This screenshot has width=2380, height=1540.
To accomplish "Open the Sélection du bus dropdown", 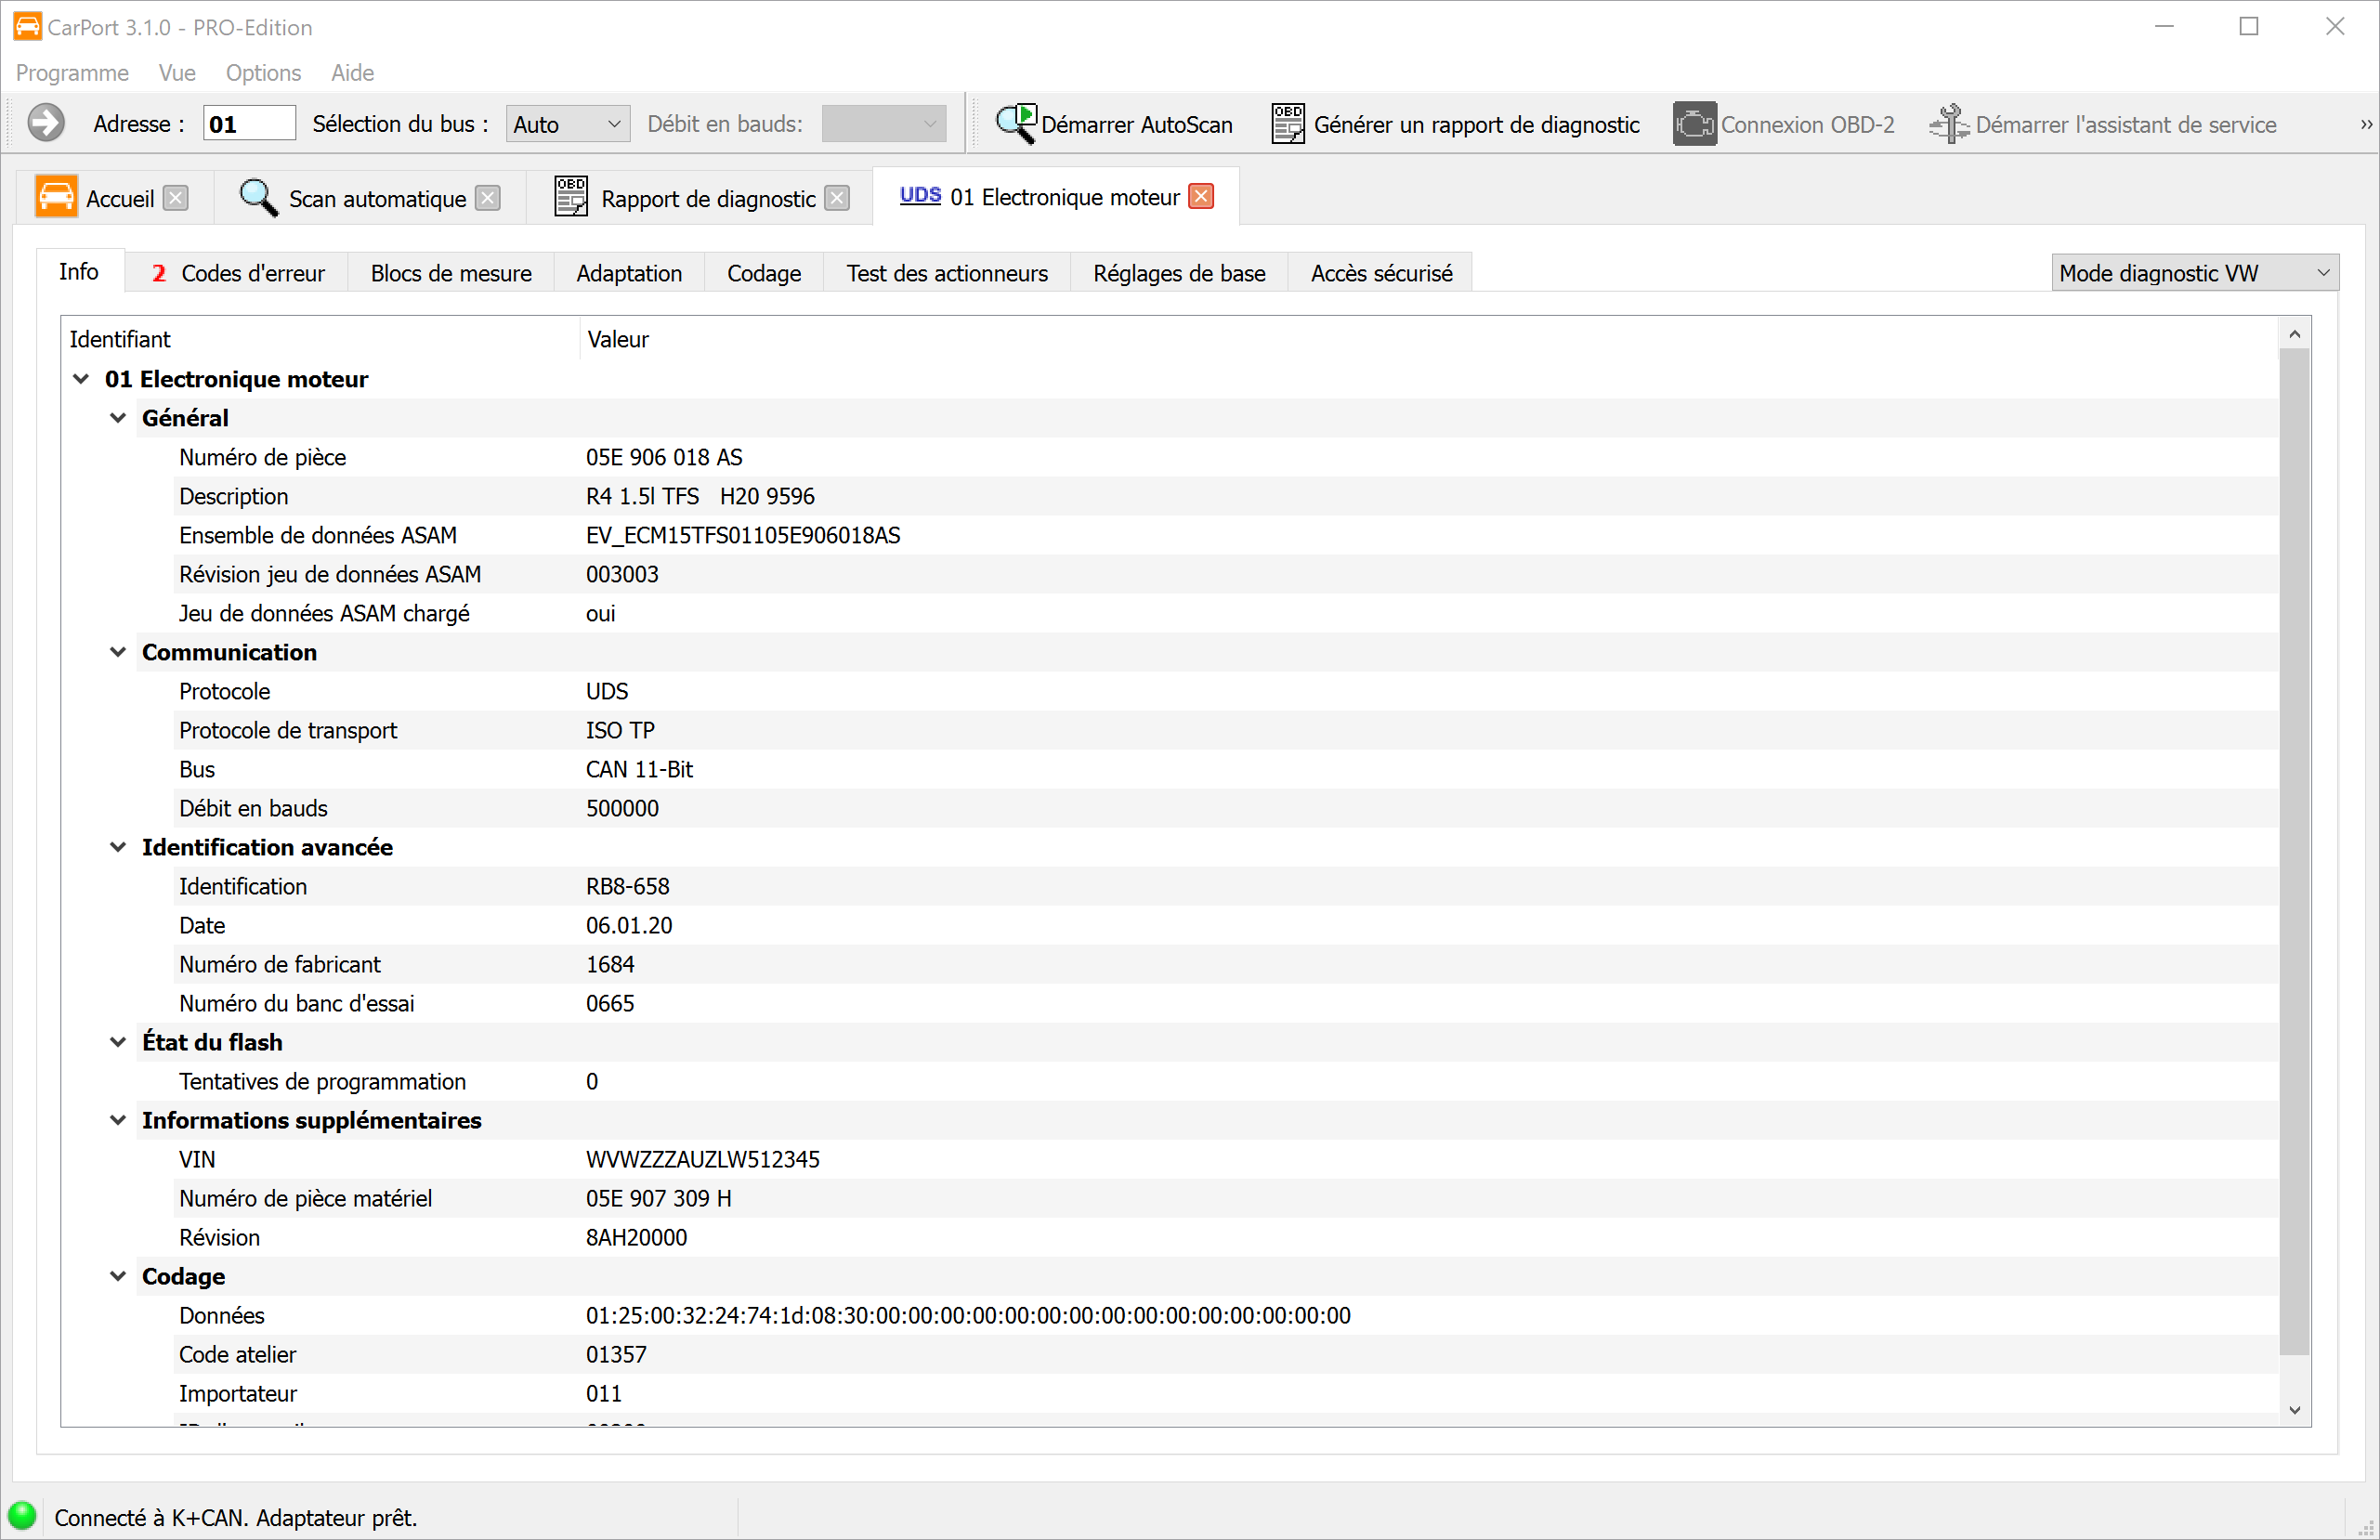I will coord(567,124).
